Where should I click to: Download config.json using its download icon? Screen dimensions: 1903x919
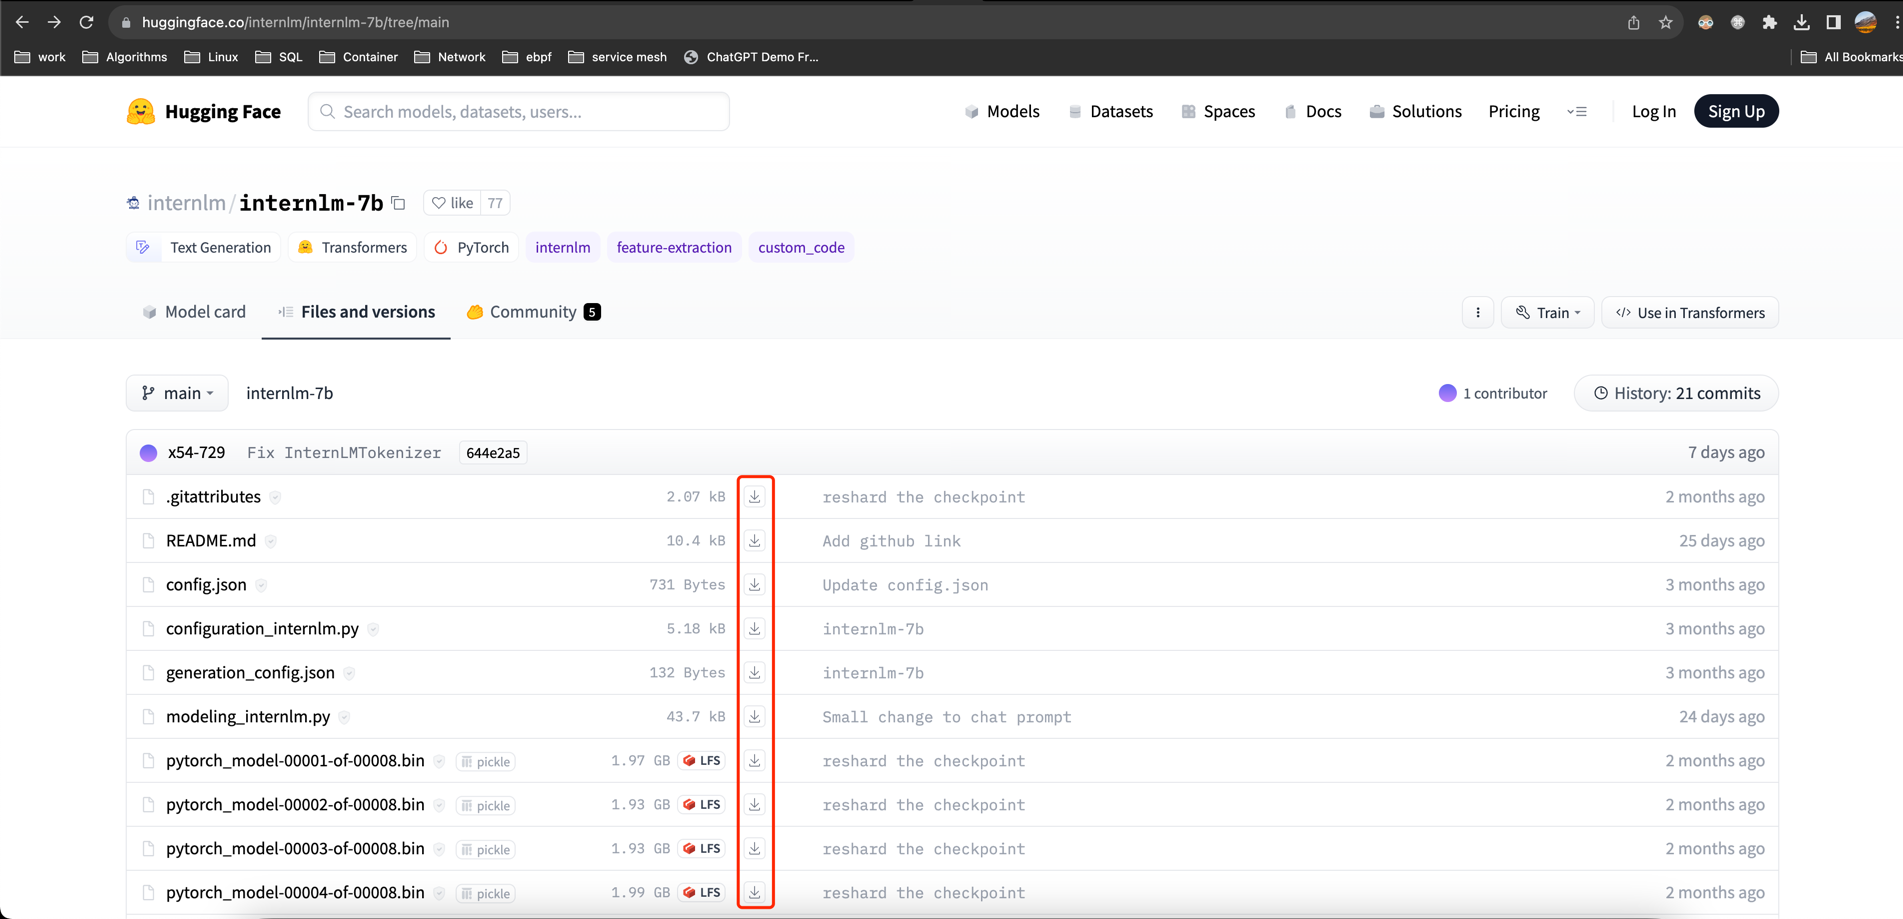click(755, 585)
